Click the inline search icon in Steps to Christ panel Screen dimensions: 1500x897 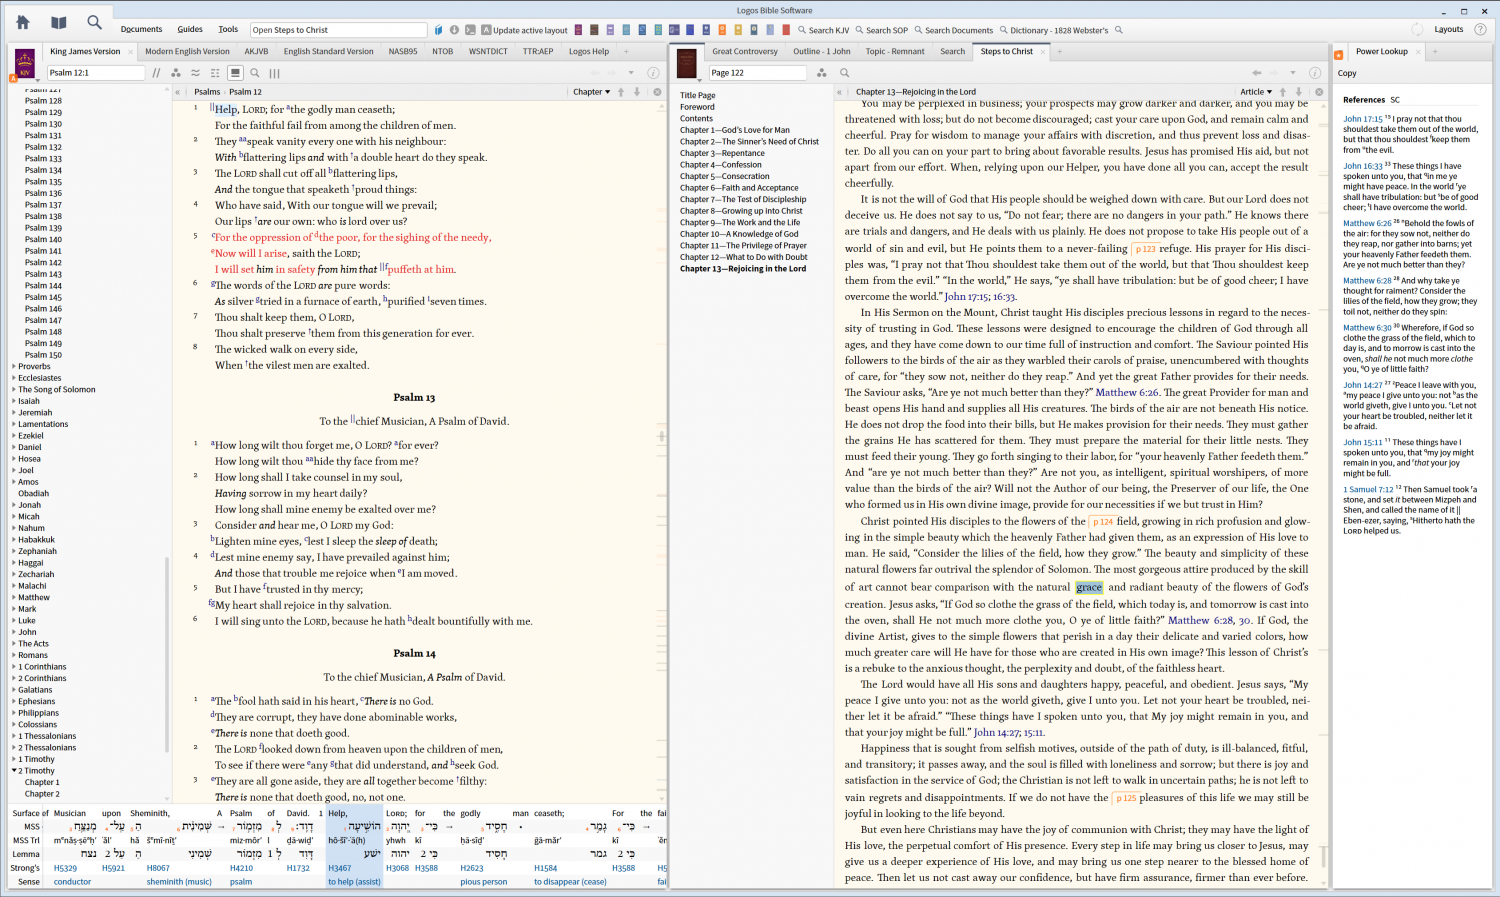pos(844,73)
